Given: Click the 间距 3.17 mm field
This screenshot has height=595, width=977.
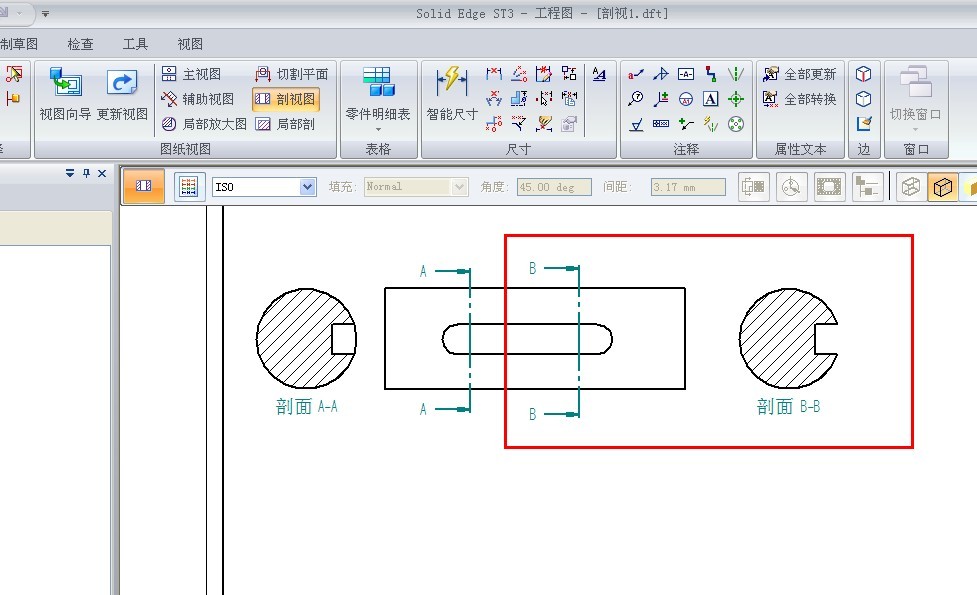Looking at the screenshot, I should 689,187.
